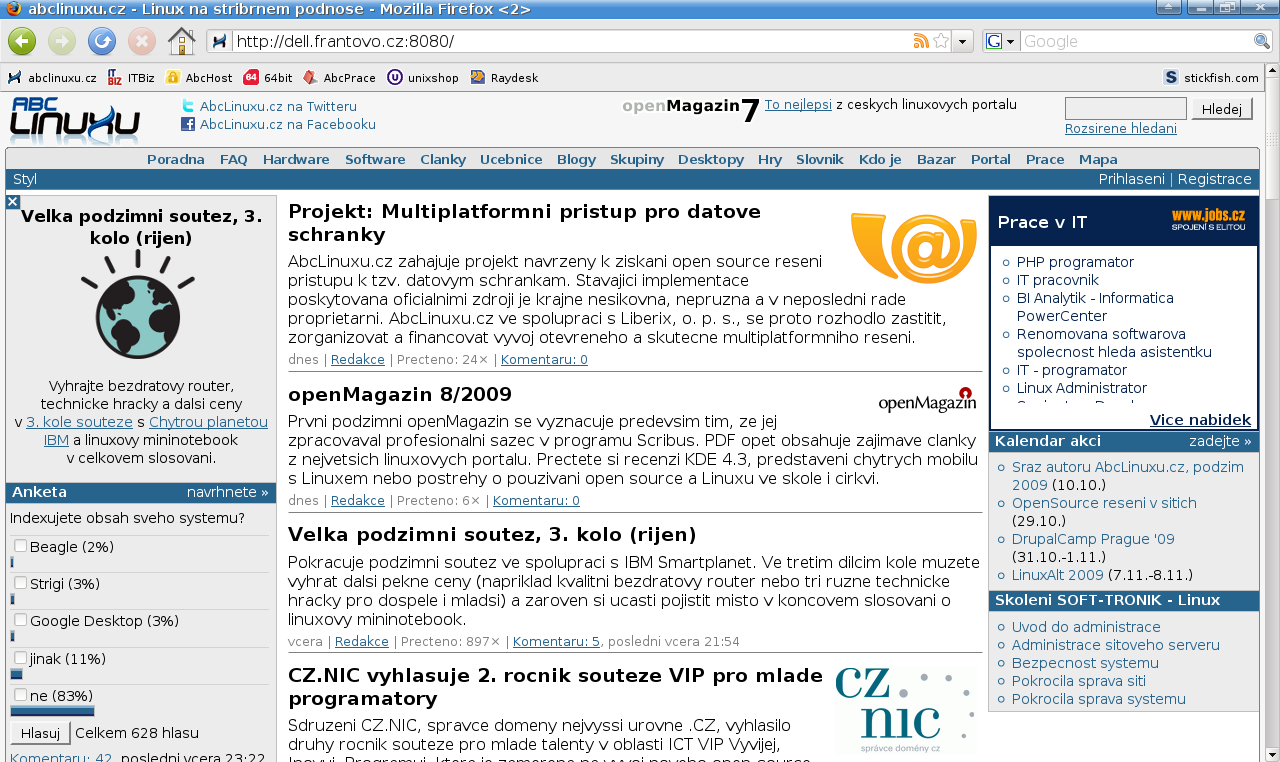Image resolution: width=1280 pixels, height=762 pixels.
Task: Open Komentaru: 5 link
Action: 556,641
